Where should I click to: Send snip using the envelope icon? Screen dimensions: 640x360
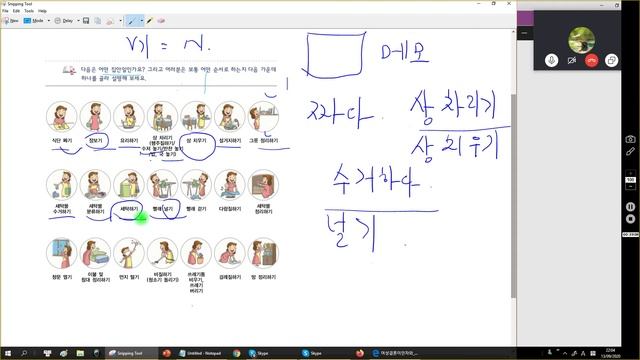(110, 20)
